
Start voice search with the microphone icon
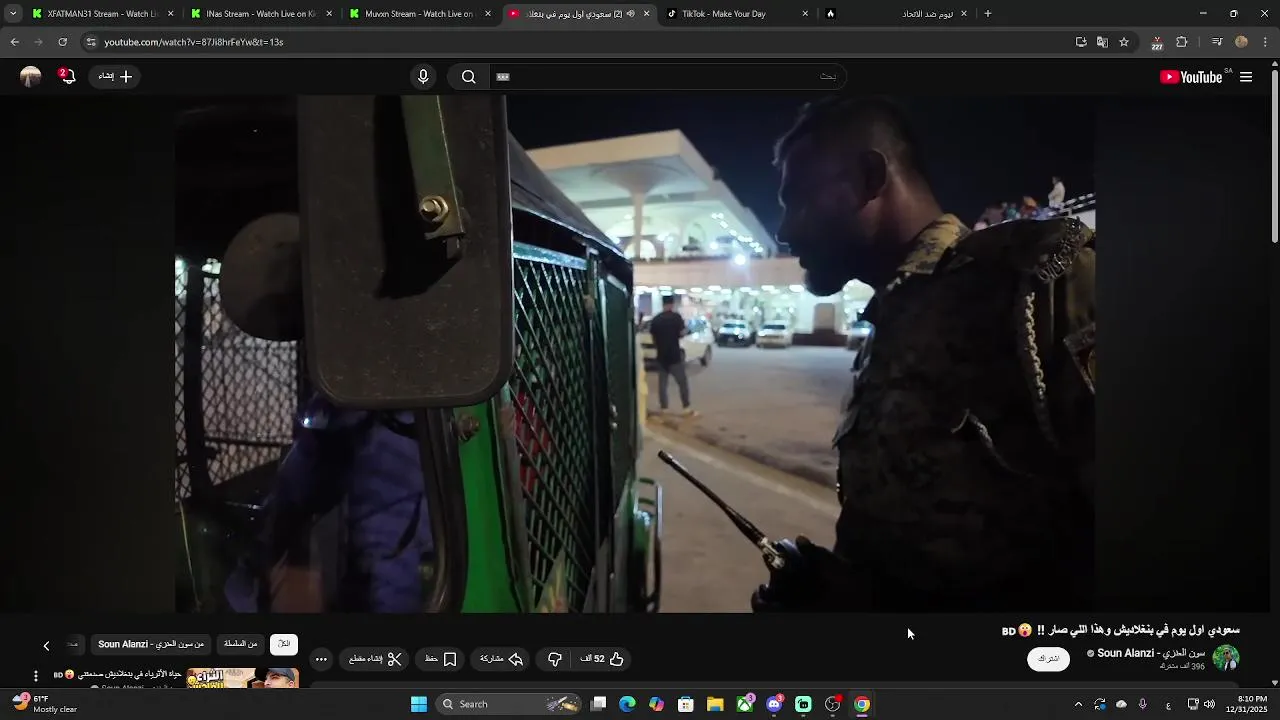click(423, 77)
